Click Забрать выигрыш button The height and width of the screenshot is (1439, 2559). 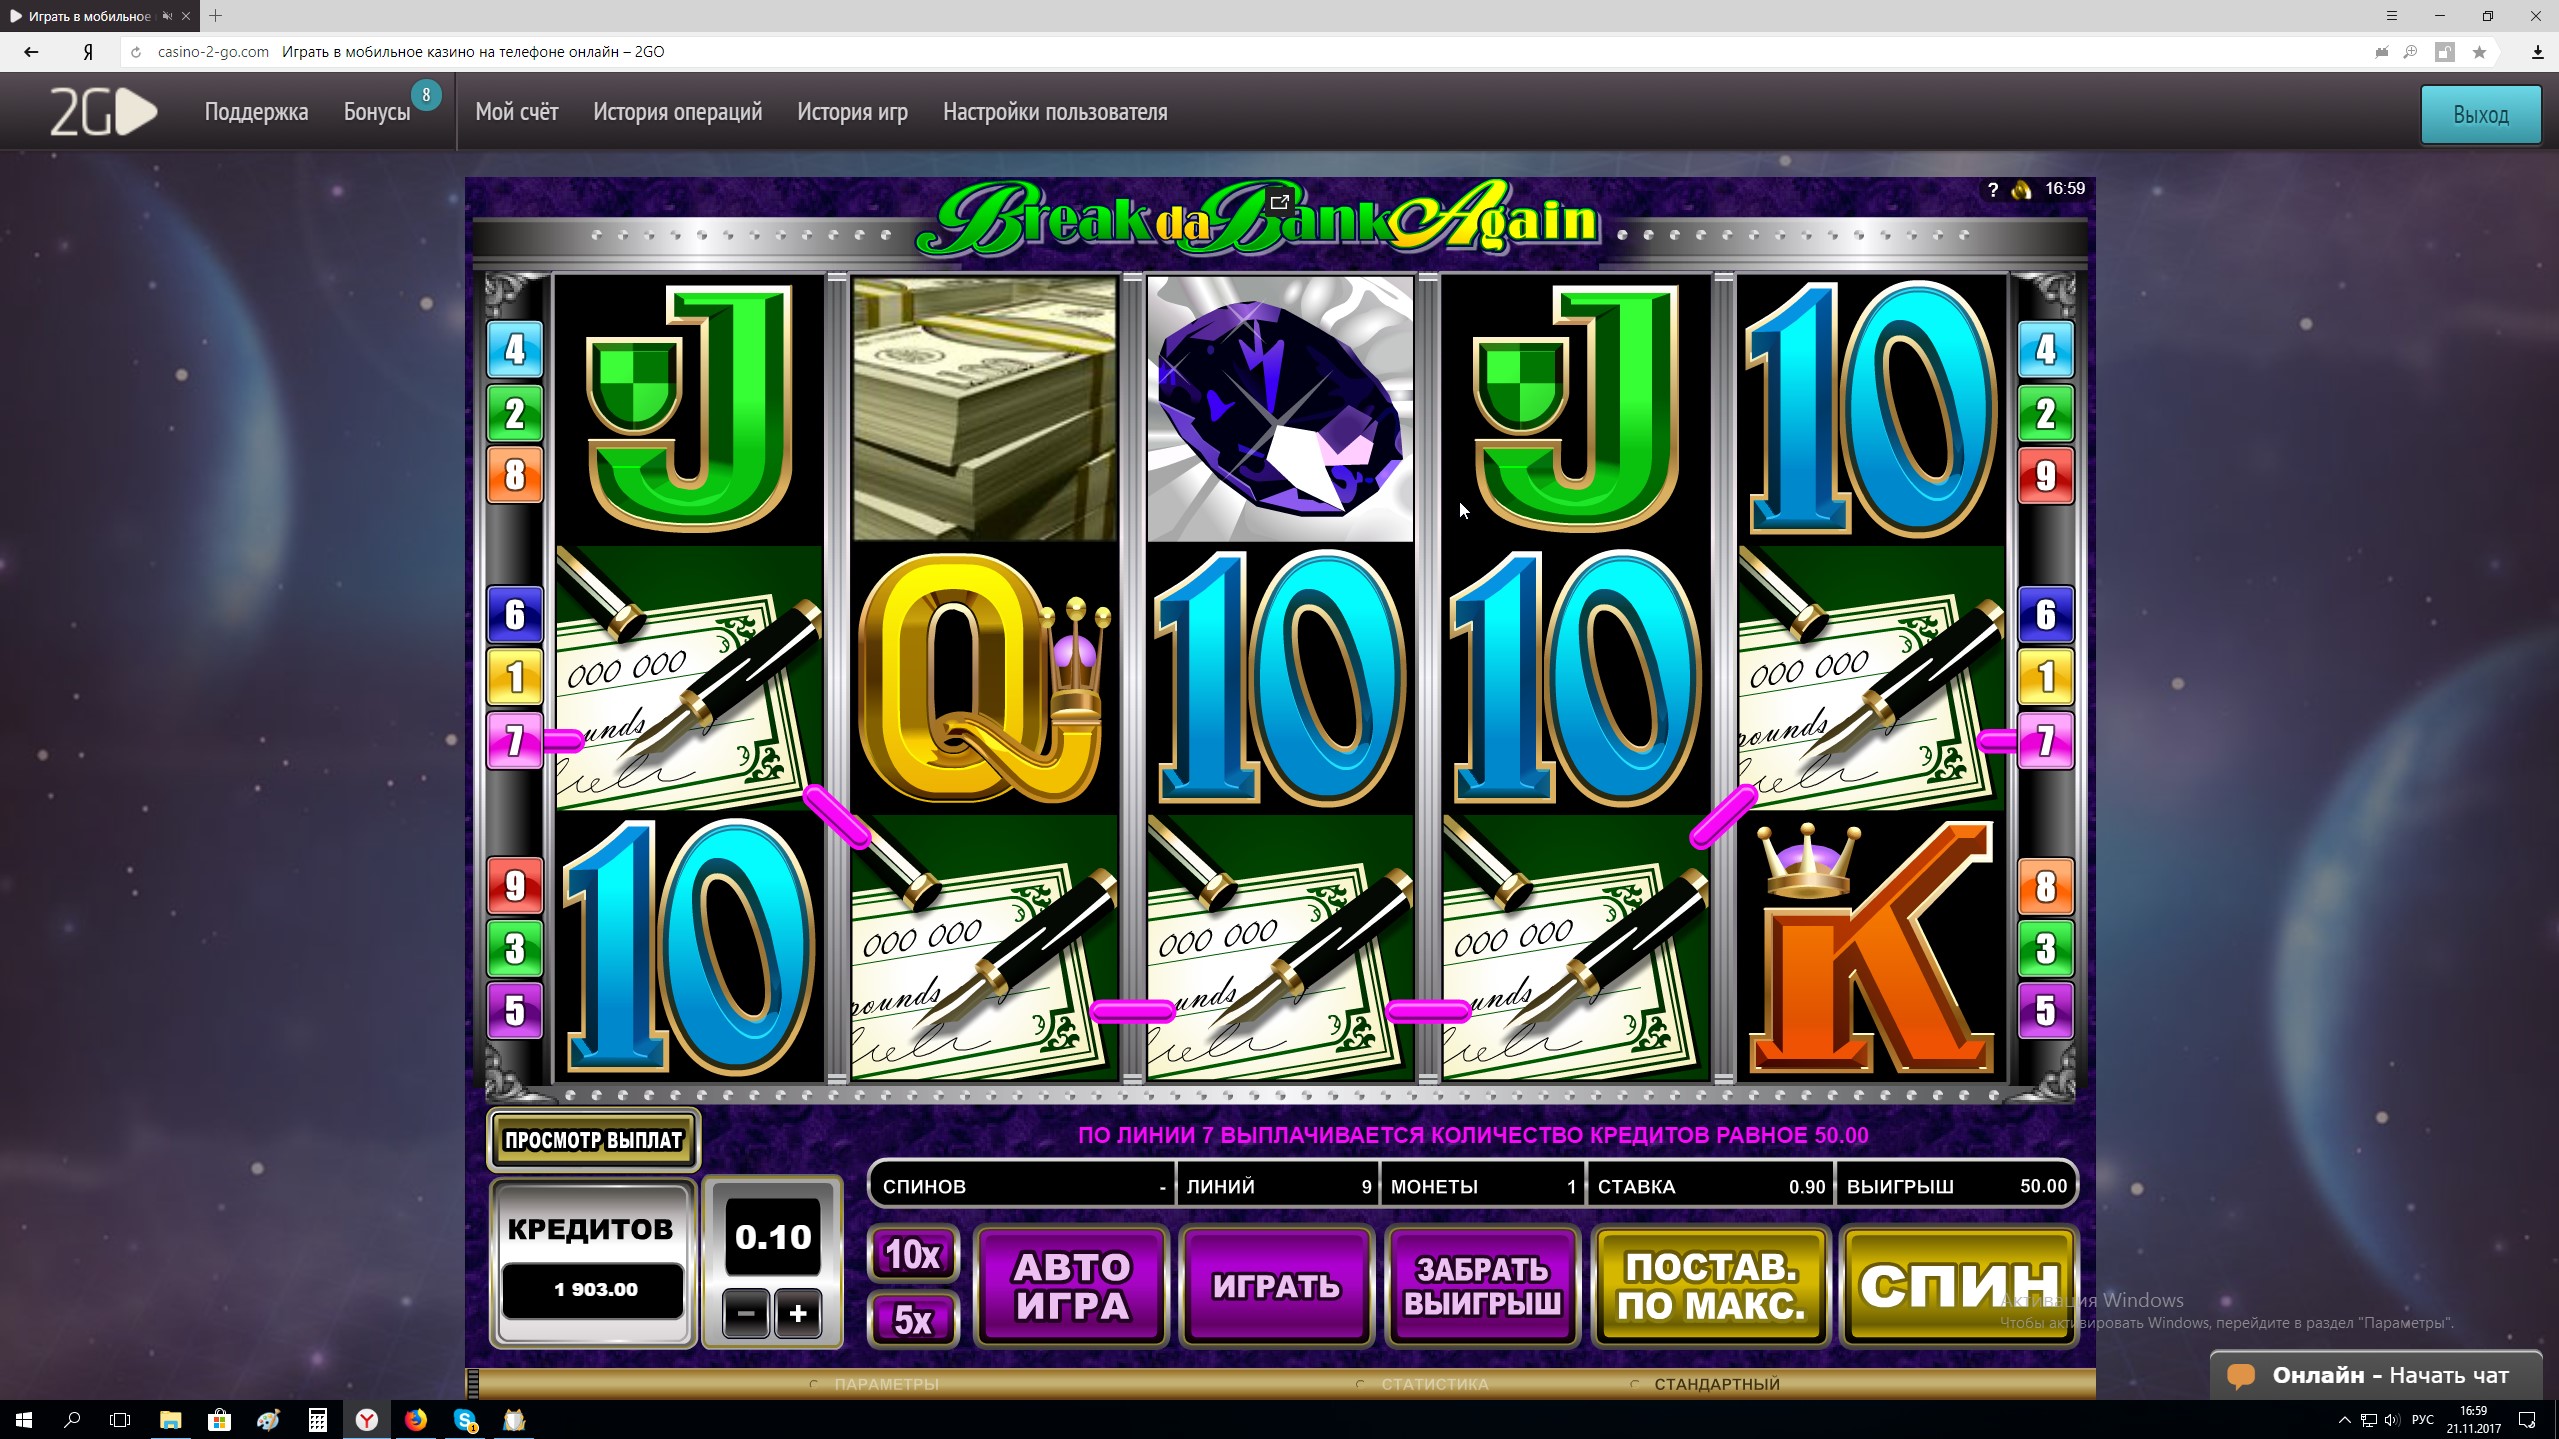tap(1482, 1286)
